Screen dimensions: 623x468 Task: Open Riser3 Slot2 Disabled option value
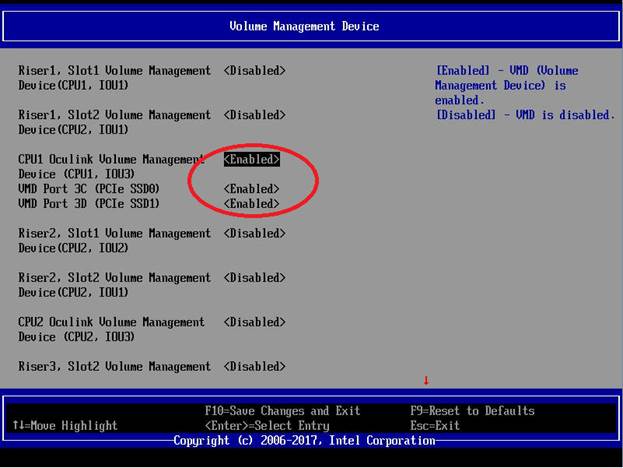coord(254,367)
